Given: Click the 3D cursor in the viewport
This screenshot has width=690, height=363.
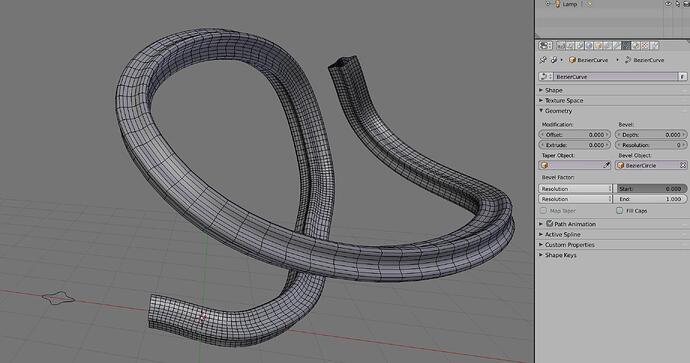Looking at the screenshot, I should pyautogui.click(x=202, y=317).
